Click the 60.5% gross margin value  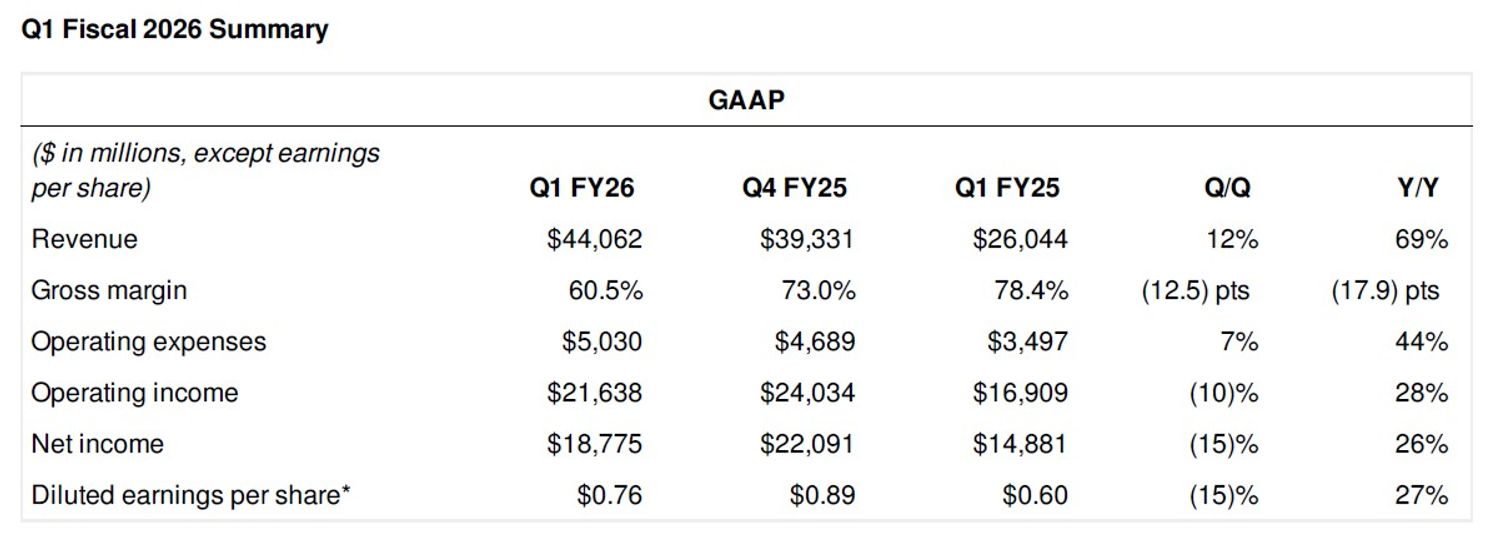tap(606, 291)
